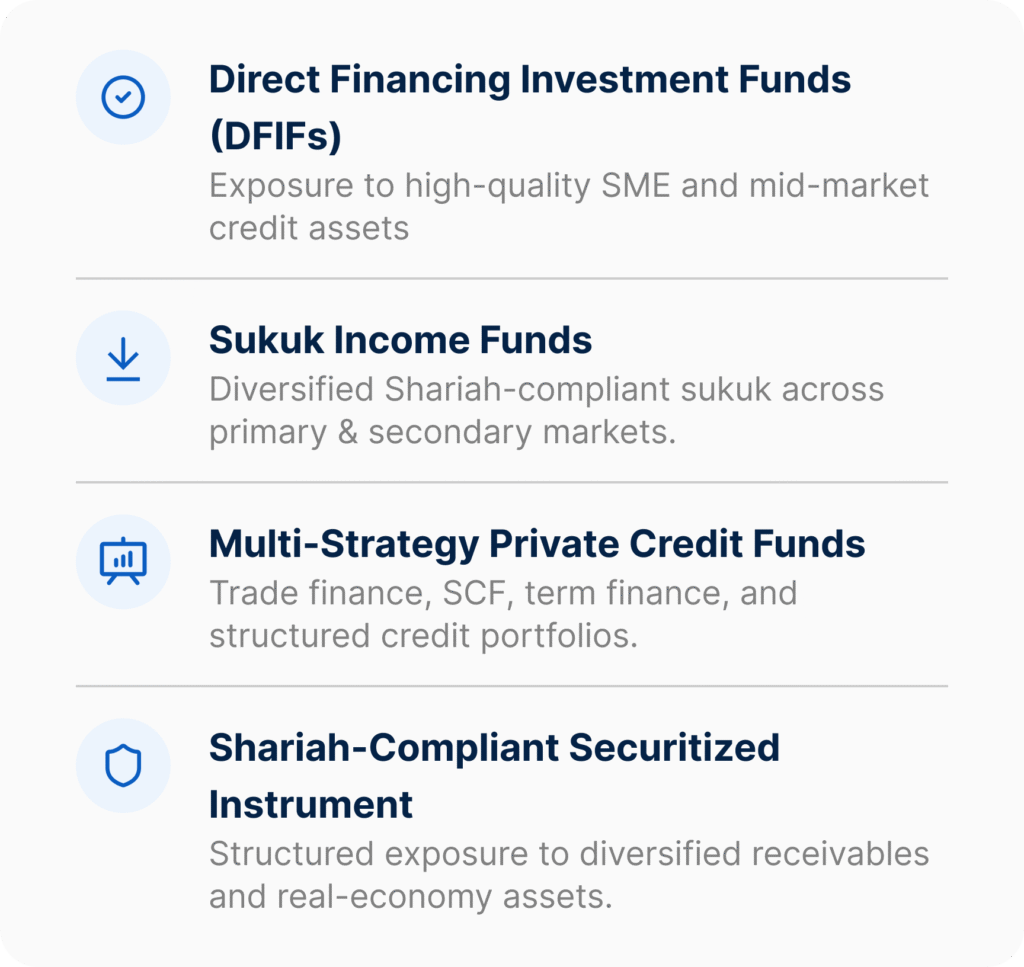Select the Sukuk Income Funds title
Image resolution: width=1024 pixels, height=967 pixels.
[x=400, y=340]
